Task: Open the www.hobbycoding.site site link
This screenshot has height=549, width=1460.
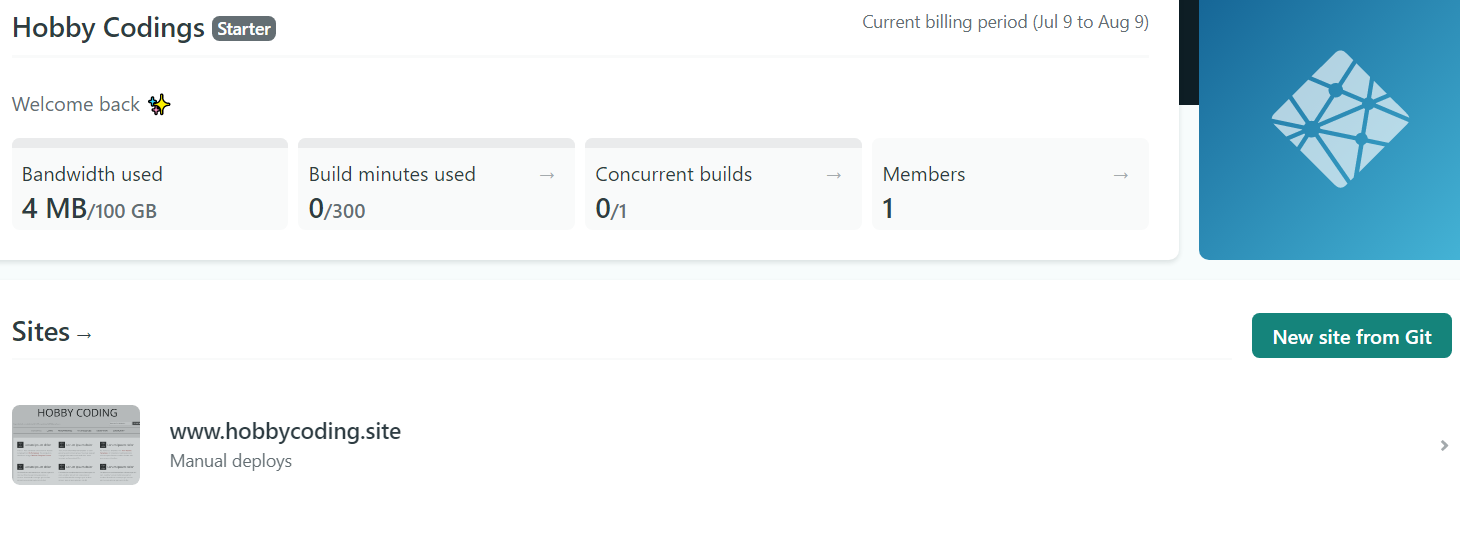Action: tap(285, 432)
